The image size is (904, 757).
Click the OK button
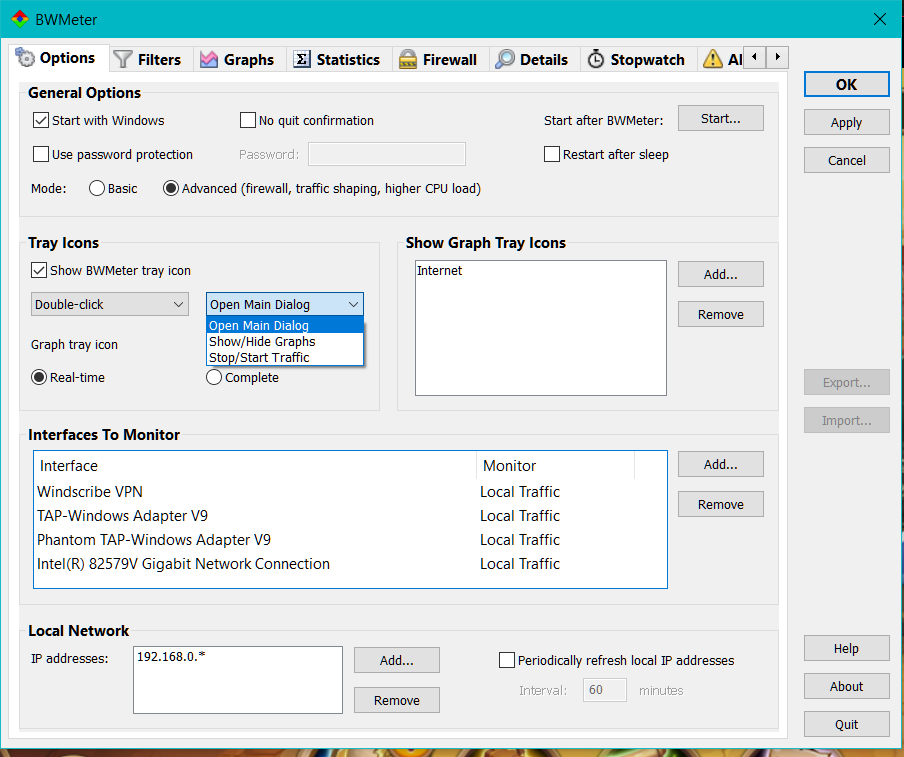(846, 85)
